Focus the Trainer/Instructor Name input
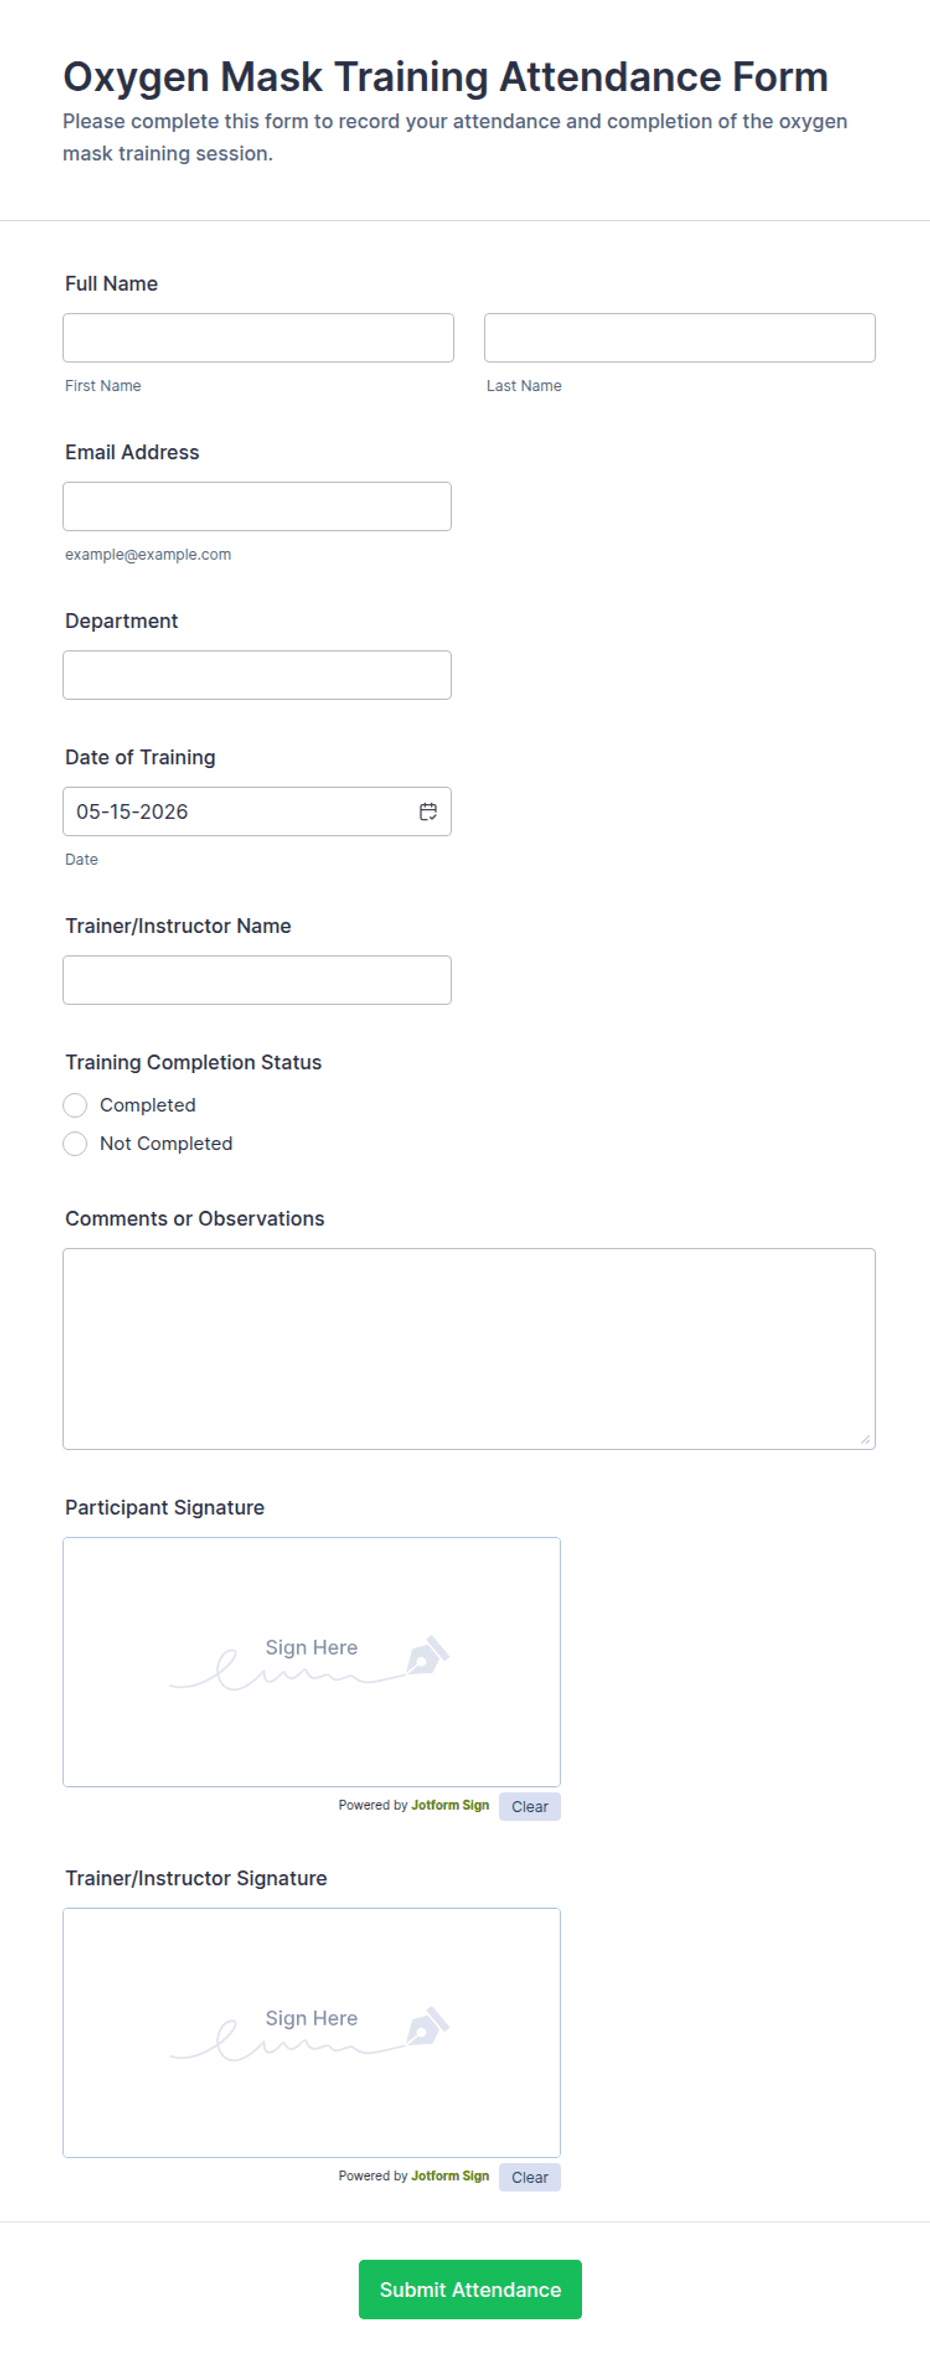This screenshot has width=930, height=2368. (257, 980)
